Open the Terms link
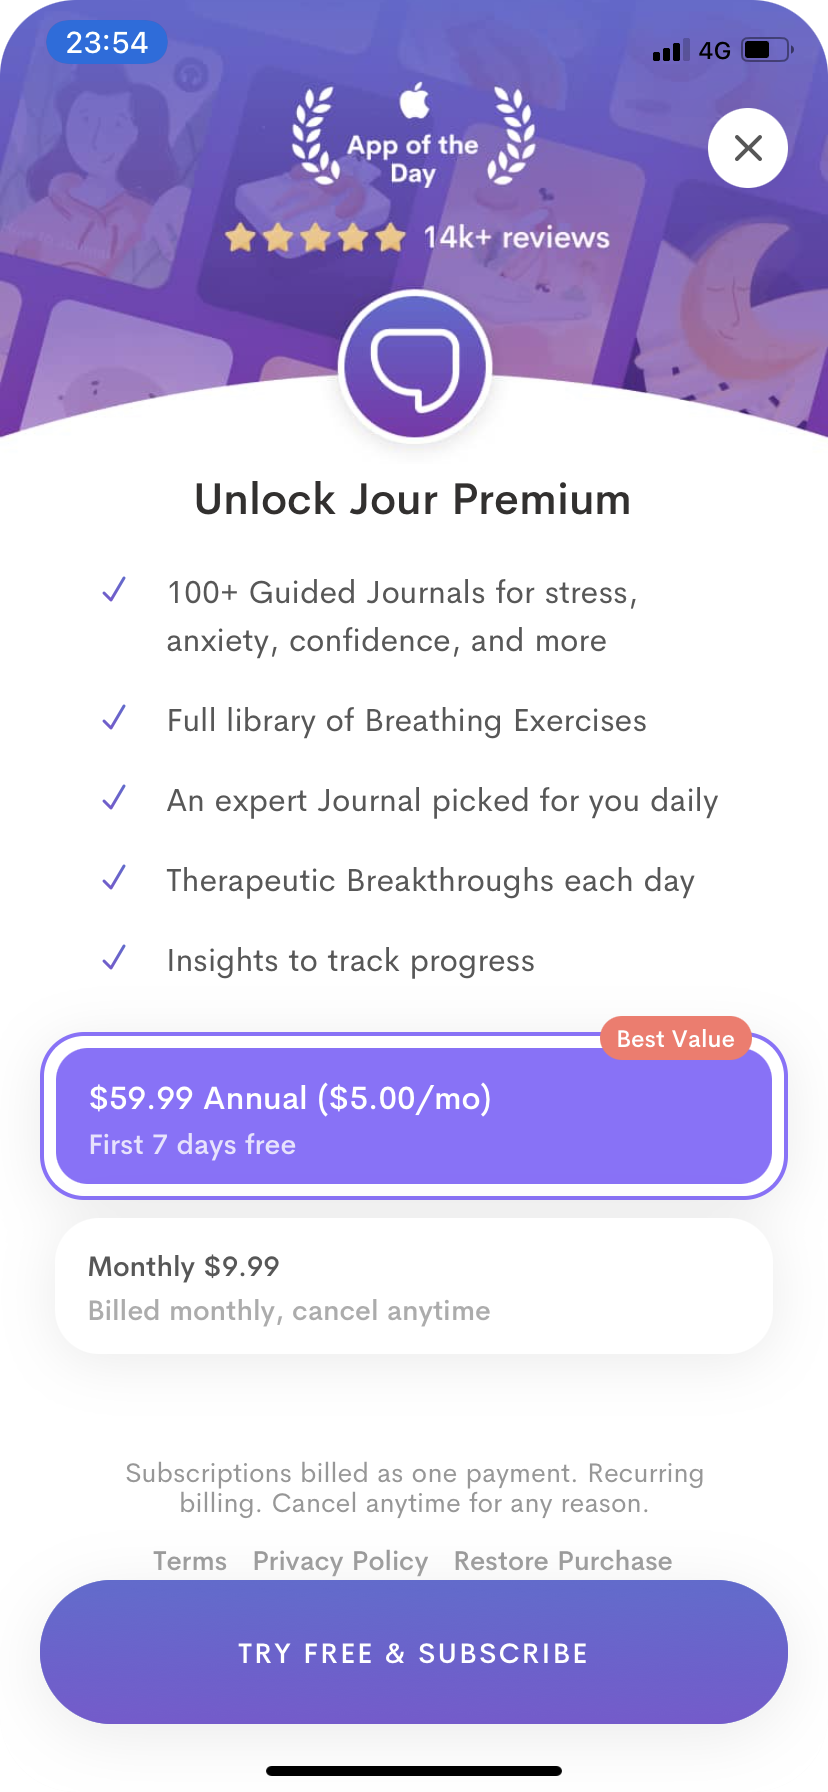Image resolution: width=828 pixels, height=1792 pixels. (190, 1561)
